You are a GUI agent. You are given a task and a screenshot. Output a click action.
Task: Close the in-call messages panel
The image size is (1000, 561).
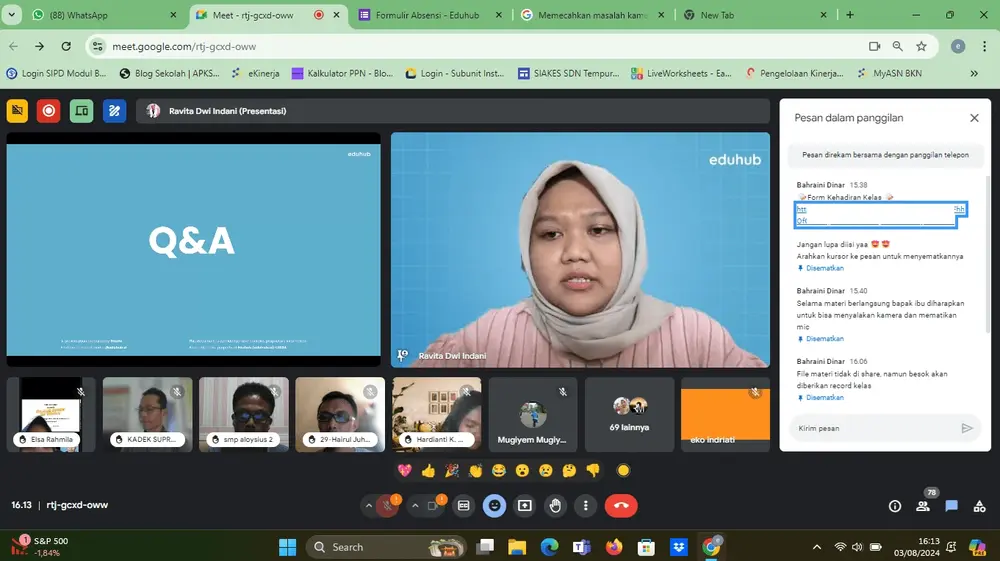point(974,118)
